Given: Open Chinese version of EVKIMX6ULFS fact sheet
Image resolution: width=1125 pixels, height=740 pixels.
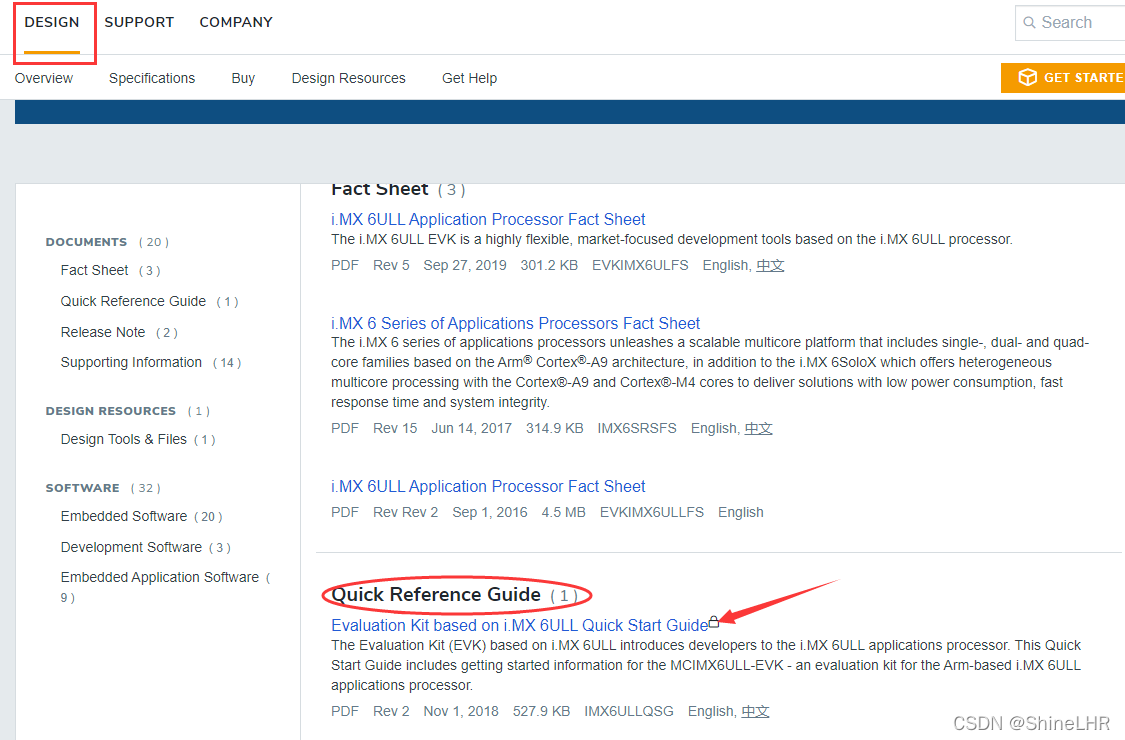Looking at the screenshot, I should (770, 266).
